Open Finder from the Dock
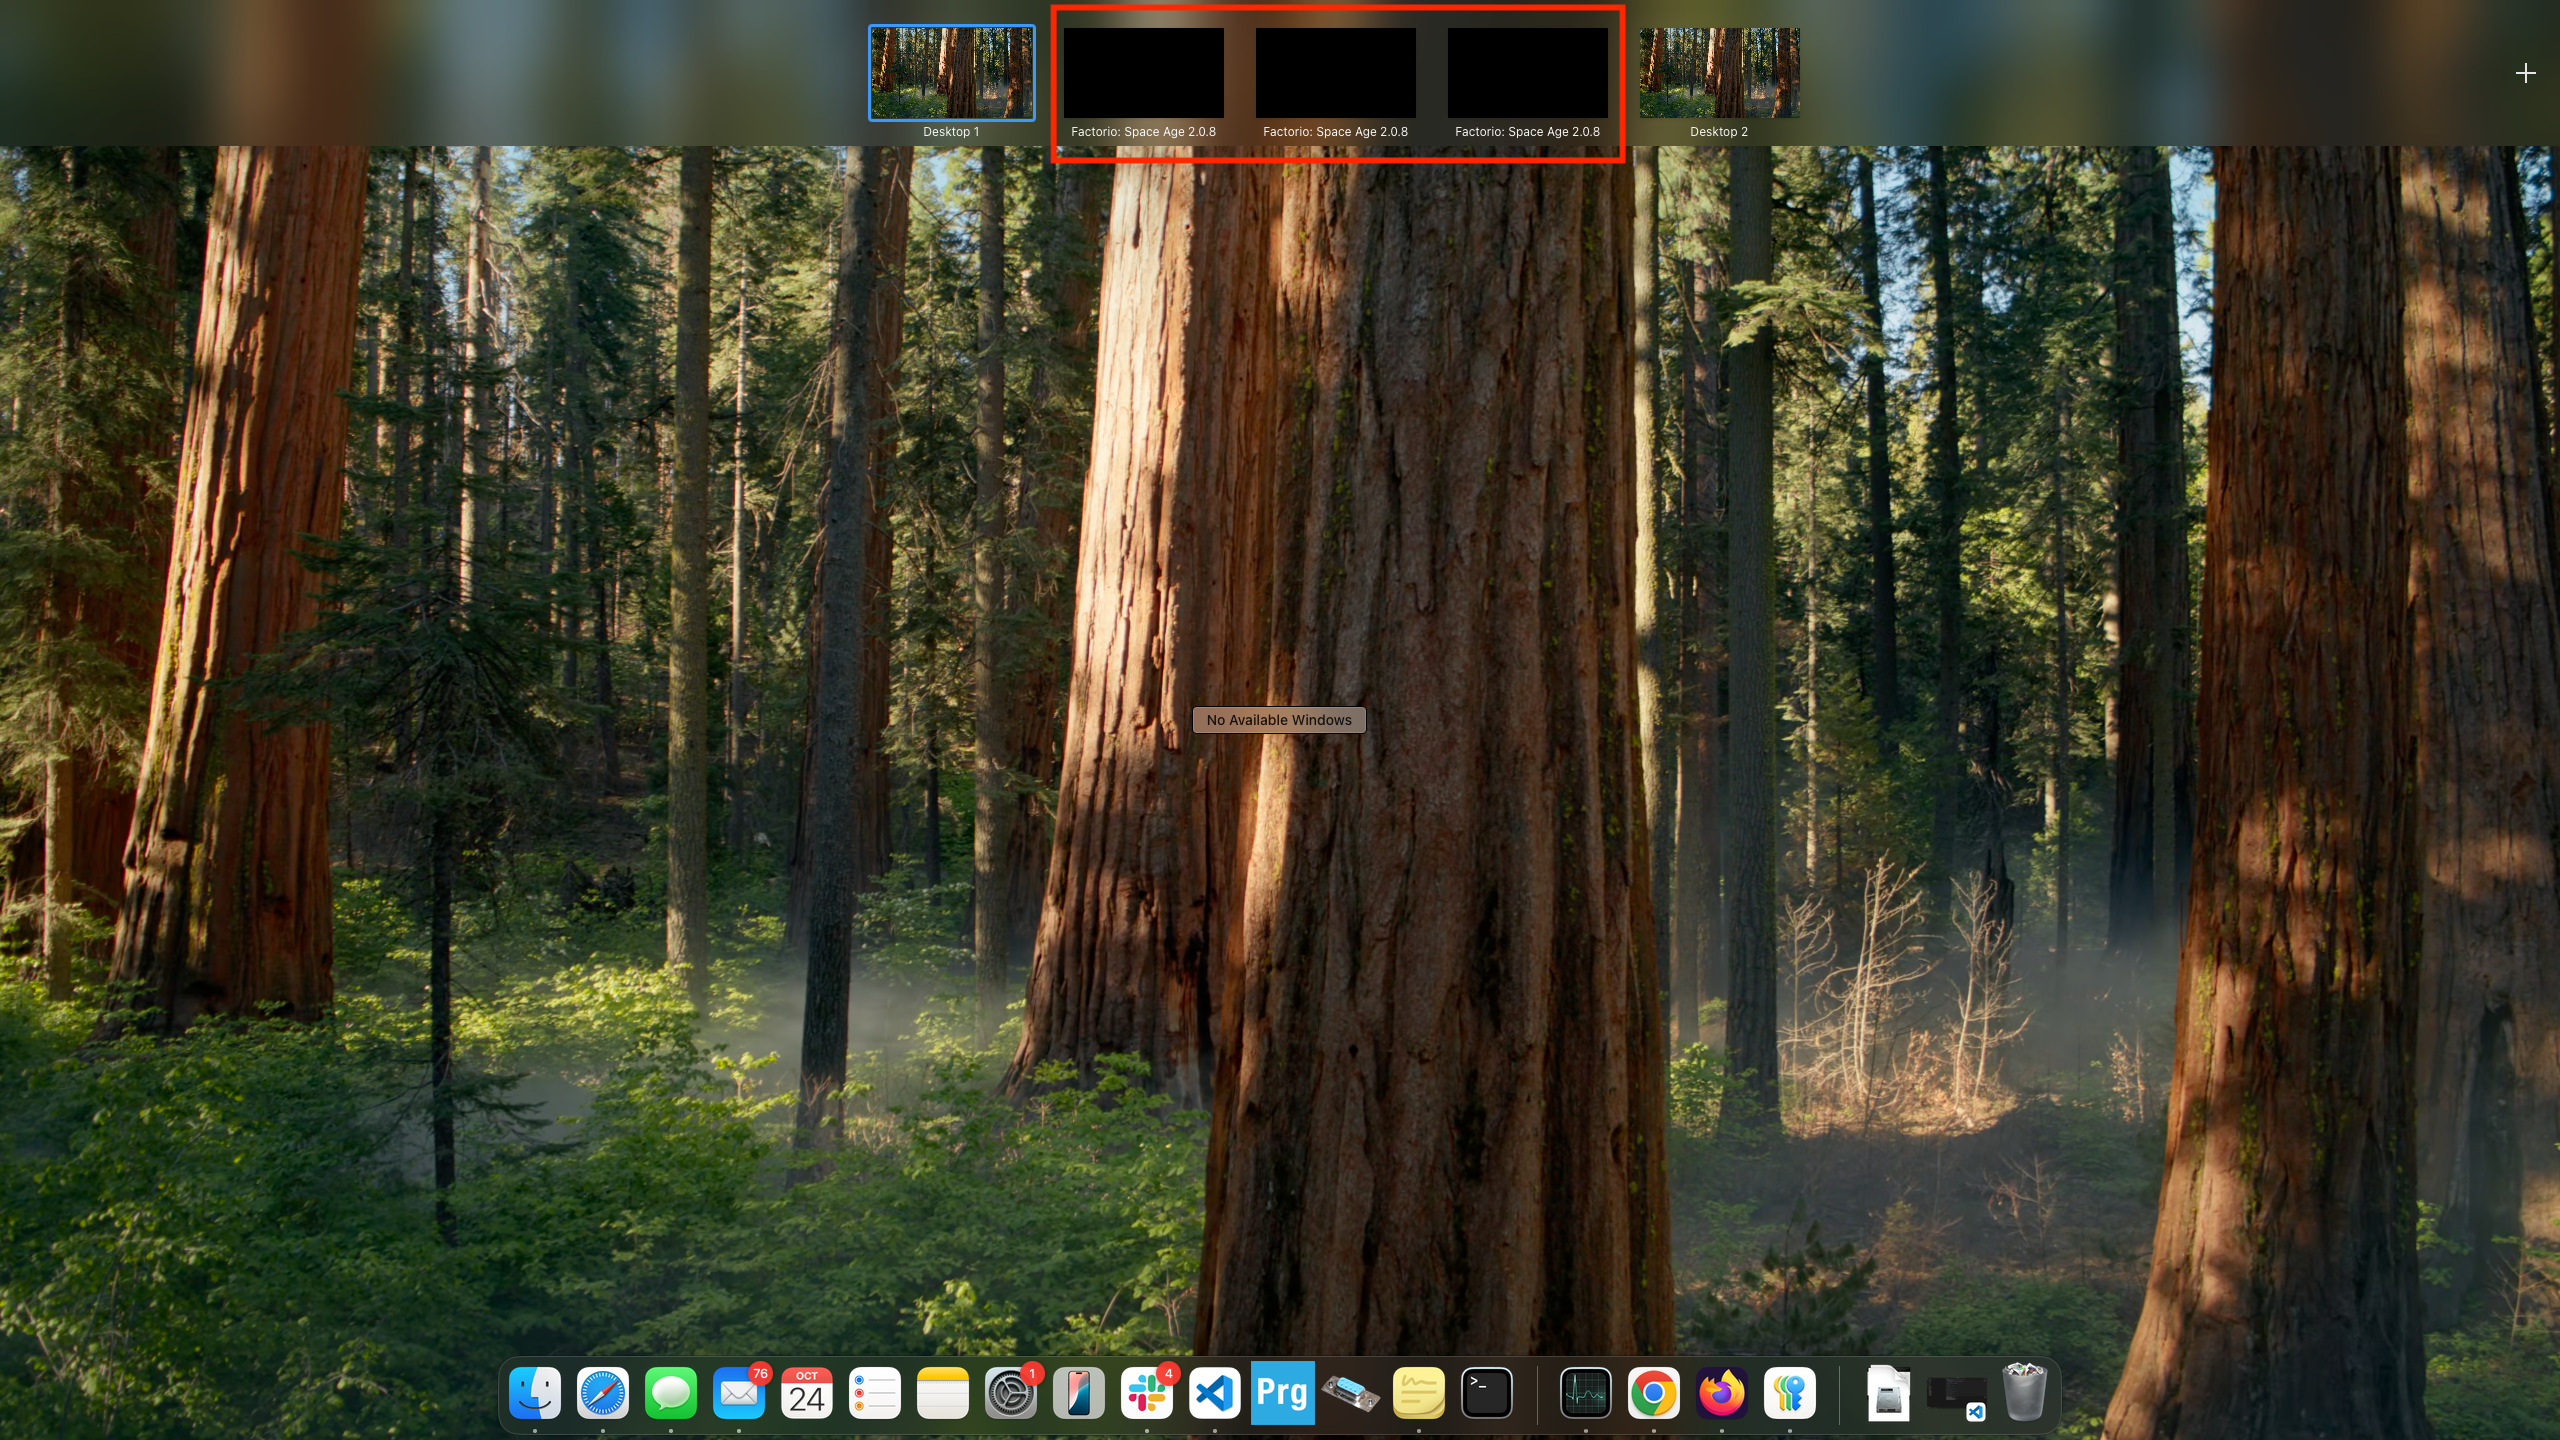This screenshot has height=1440, width=2560. (535, 1393)
